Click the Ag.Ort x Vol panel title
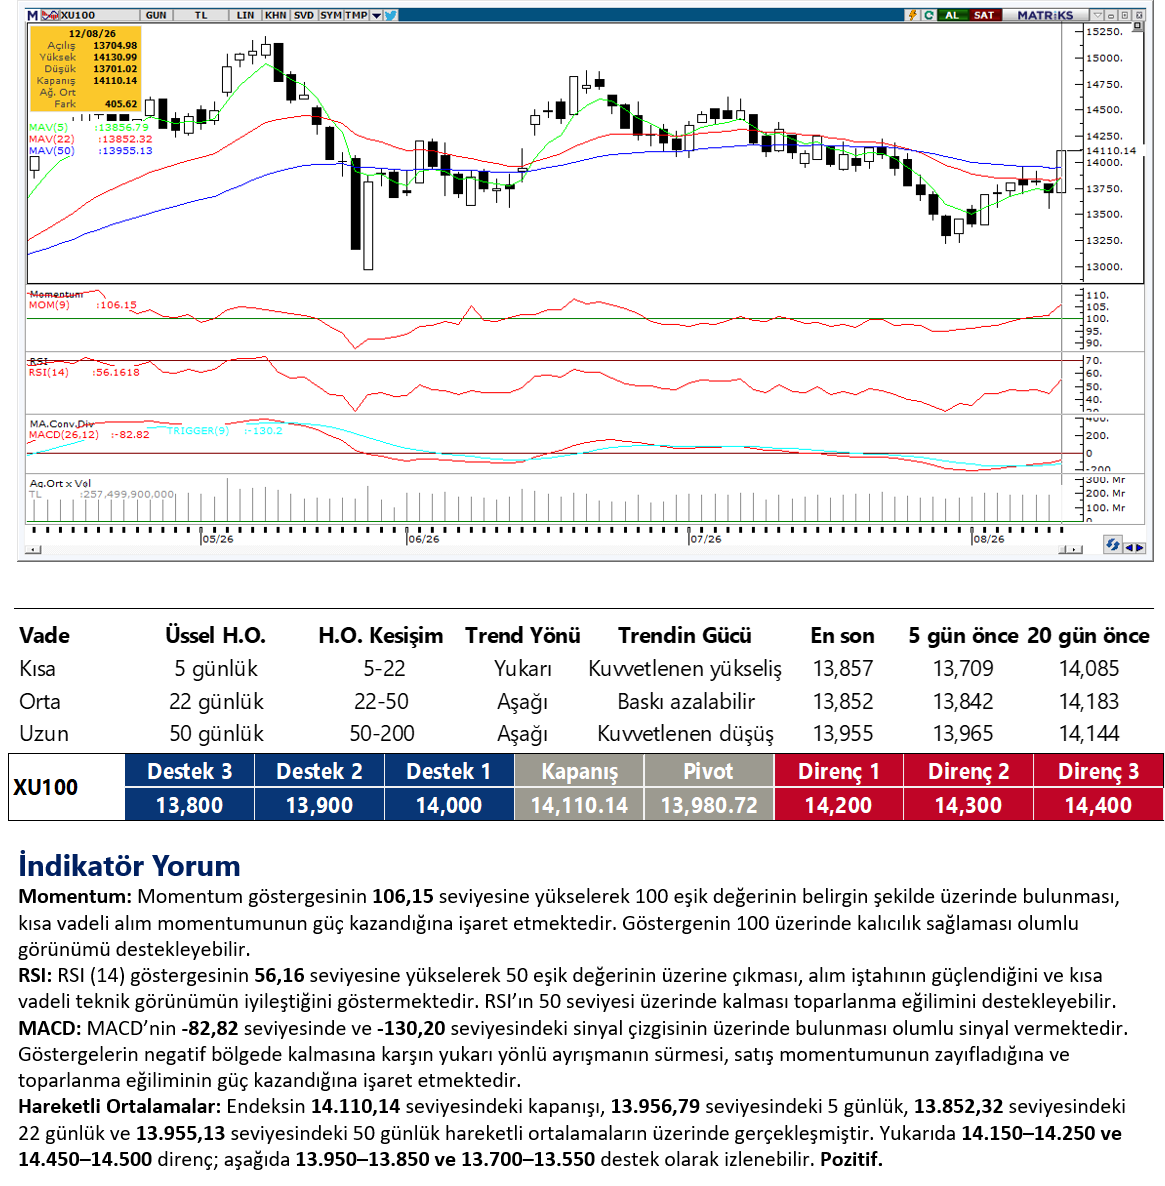 (x=60, y=483)
